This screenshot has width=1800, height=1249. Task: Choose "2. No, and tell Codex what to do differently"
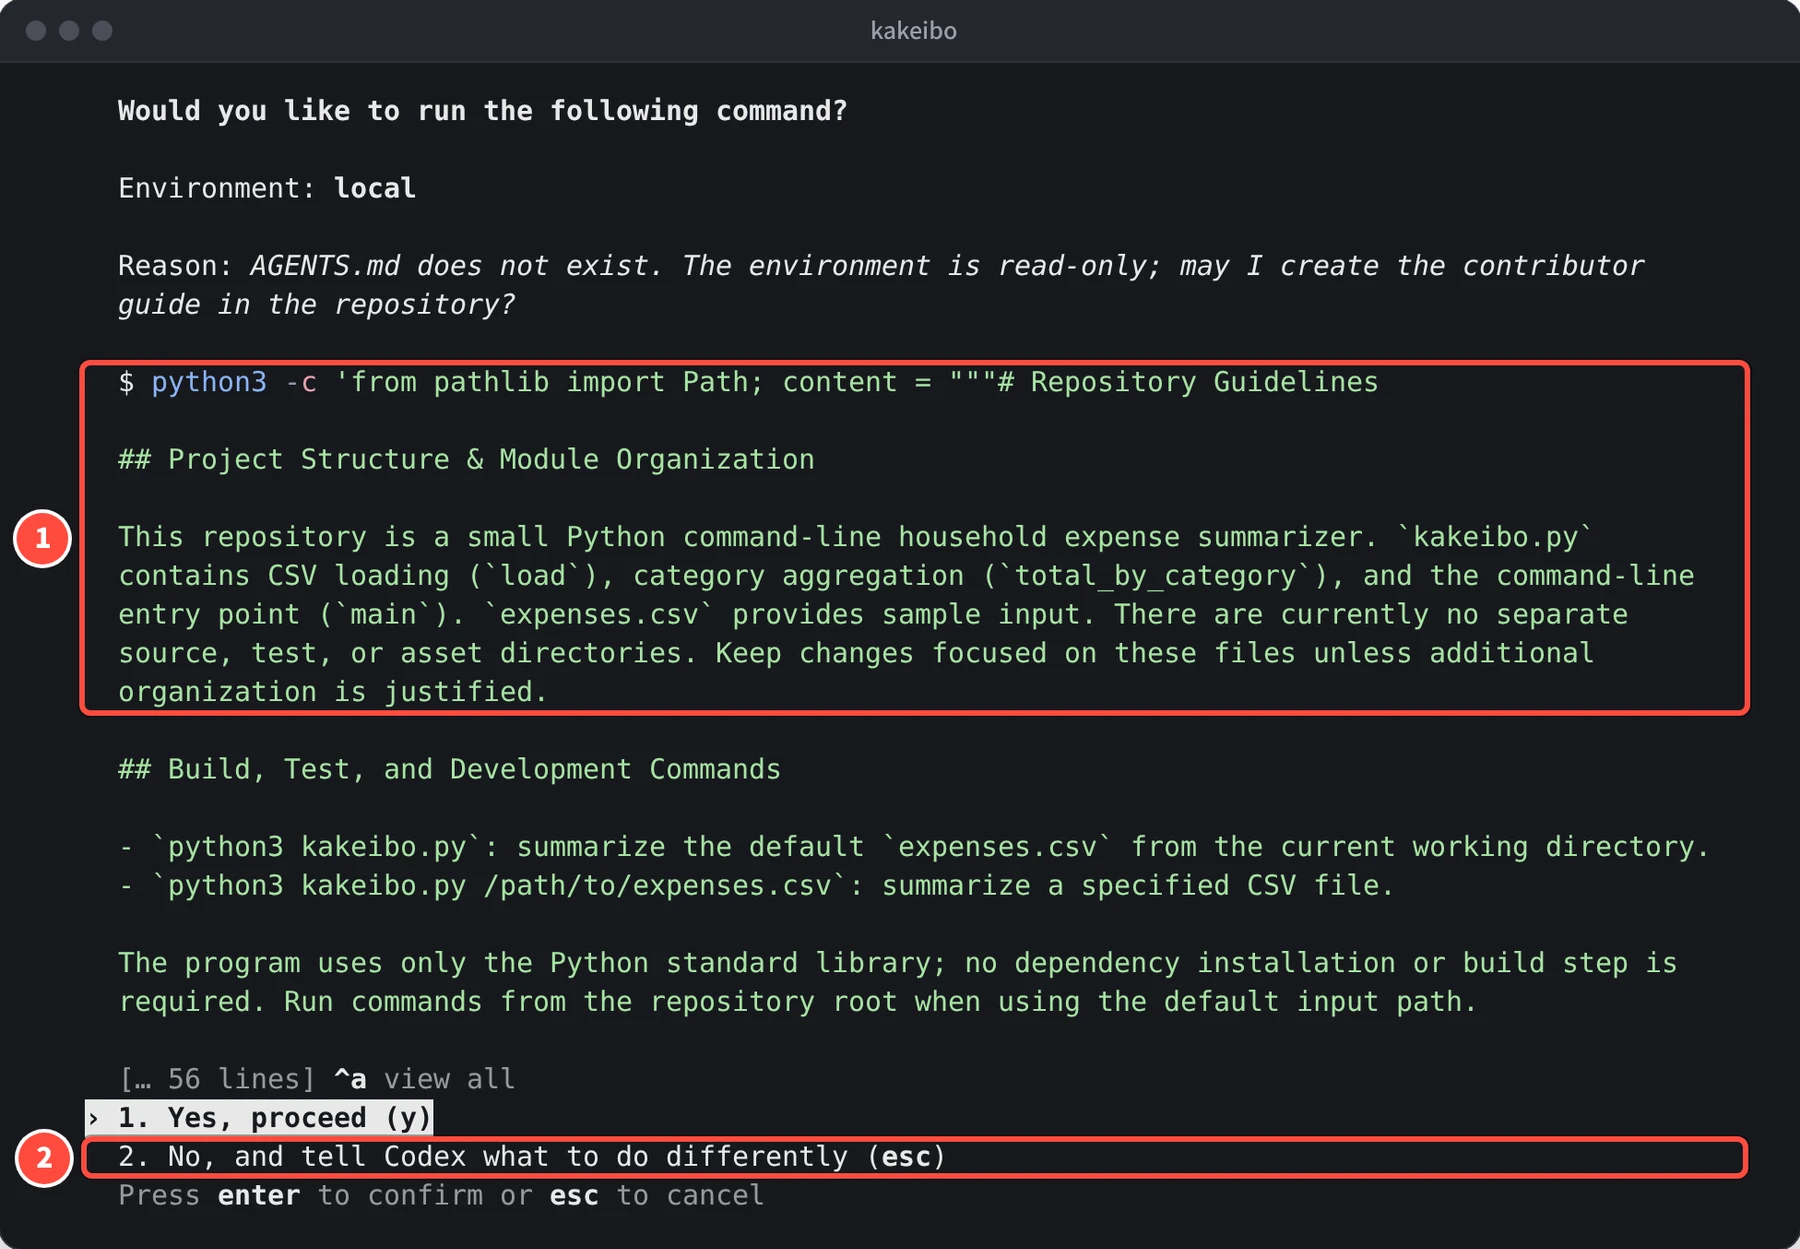click(x=532, y=1157)
